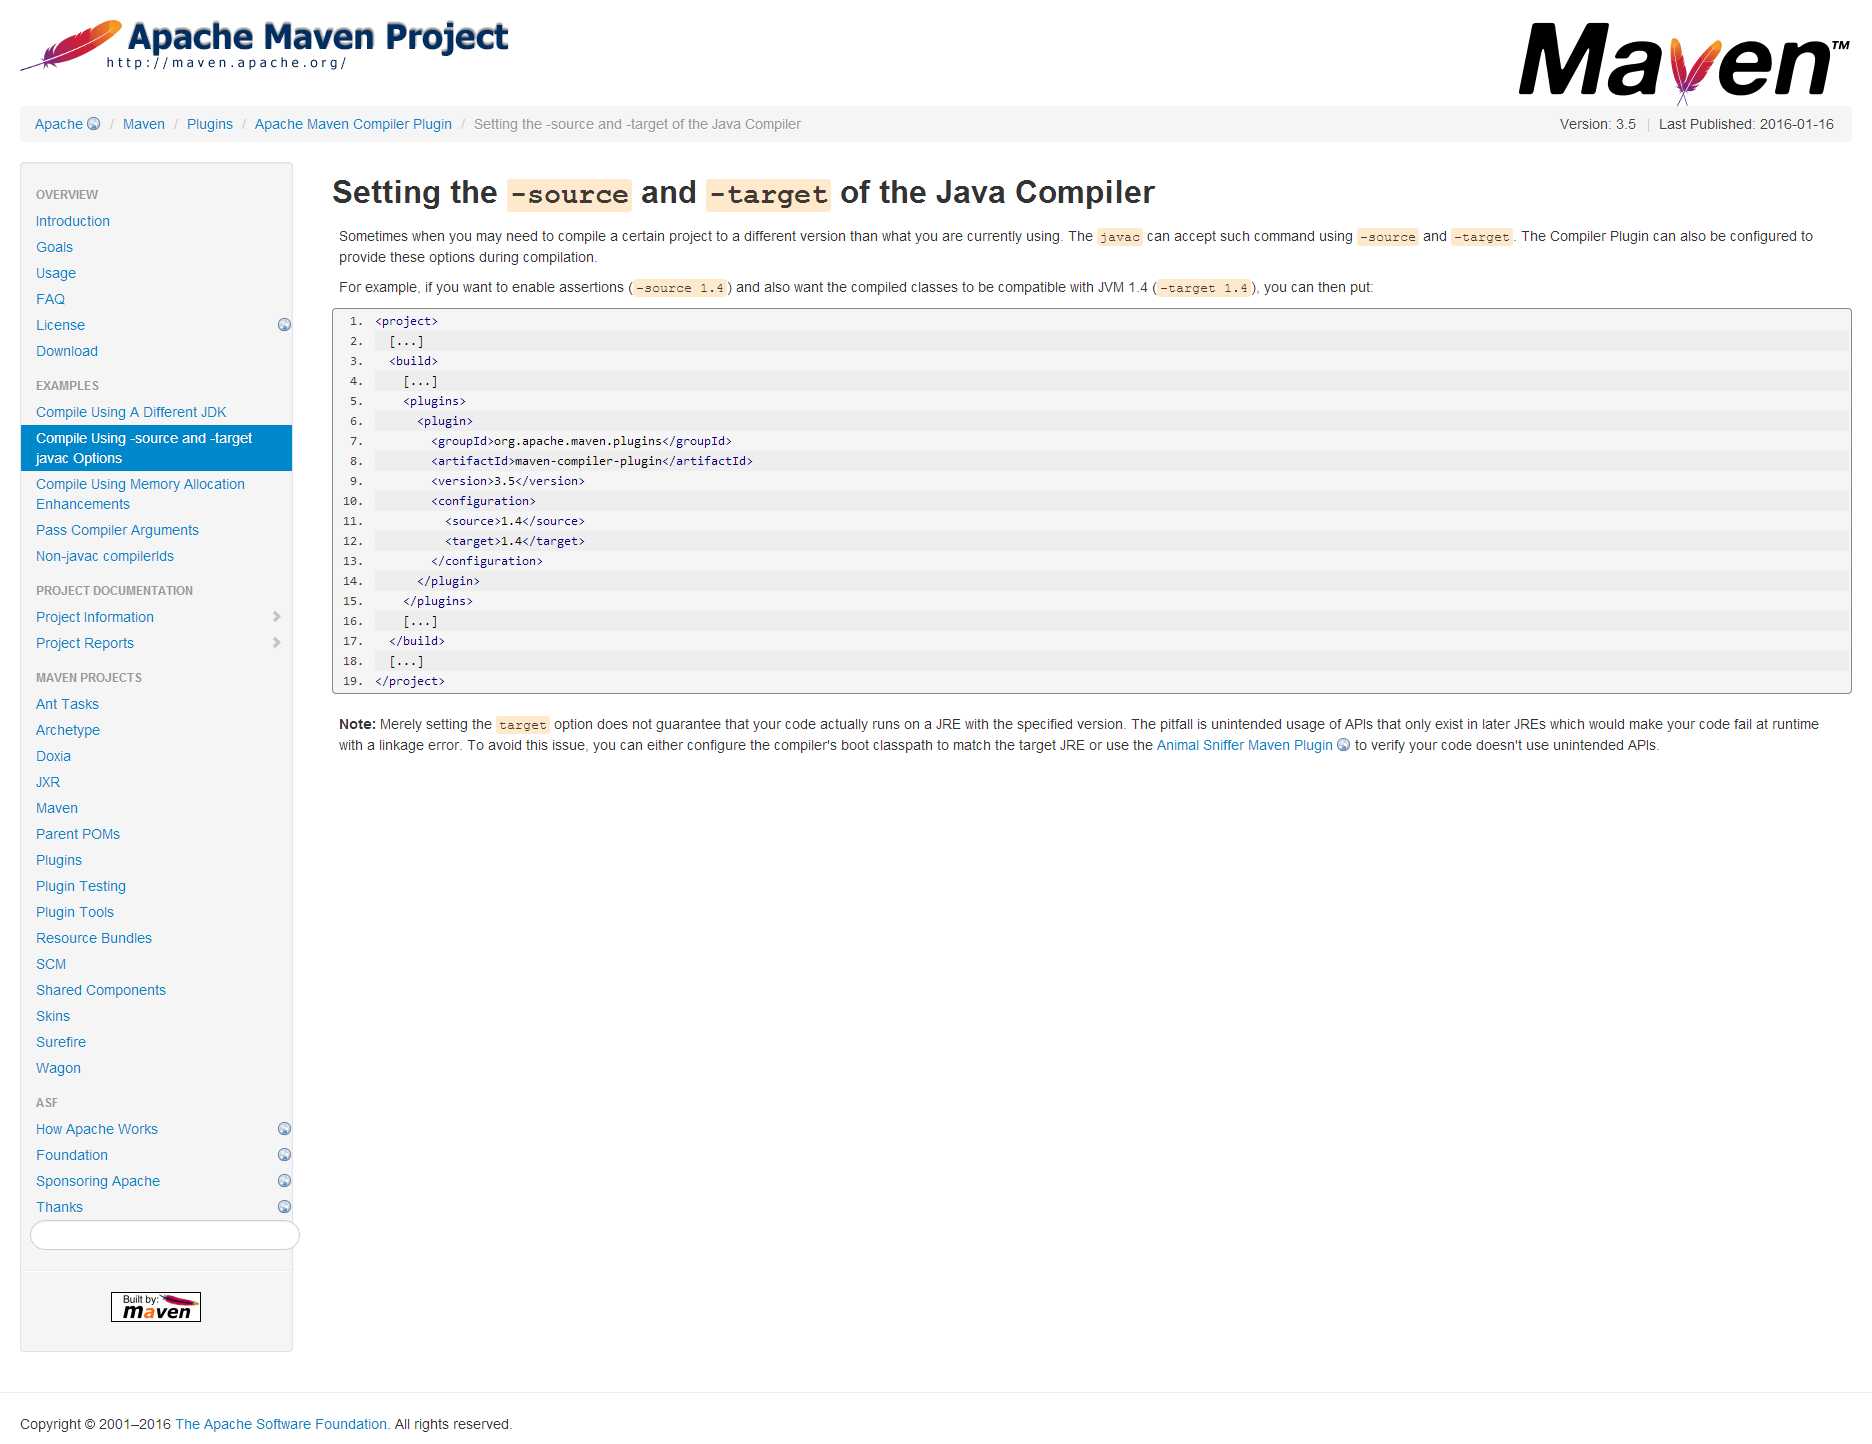
Task: Click the Maven logo at top right
Action: pyautogui.click(x=1684, y=62)
